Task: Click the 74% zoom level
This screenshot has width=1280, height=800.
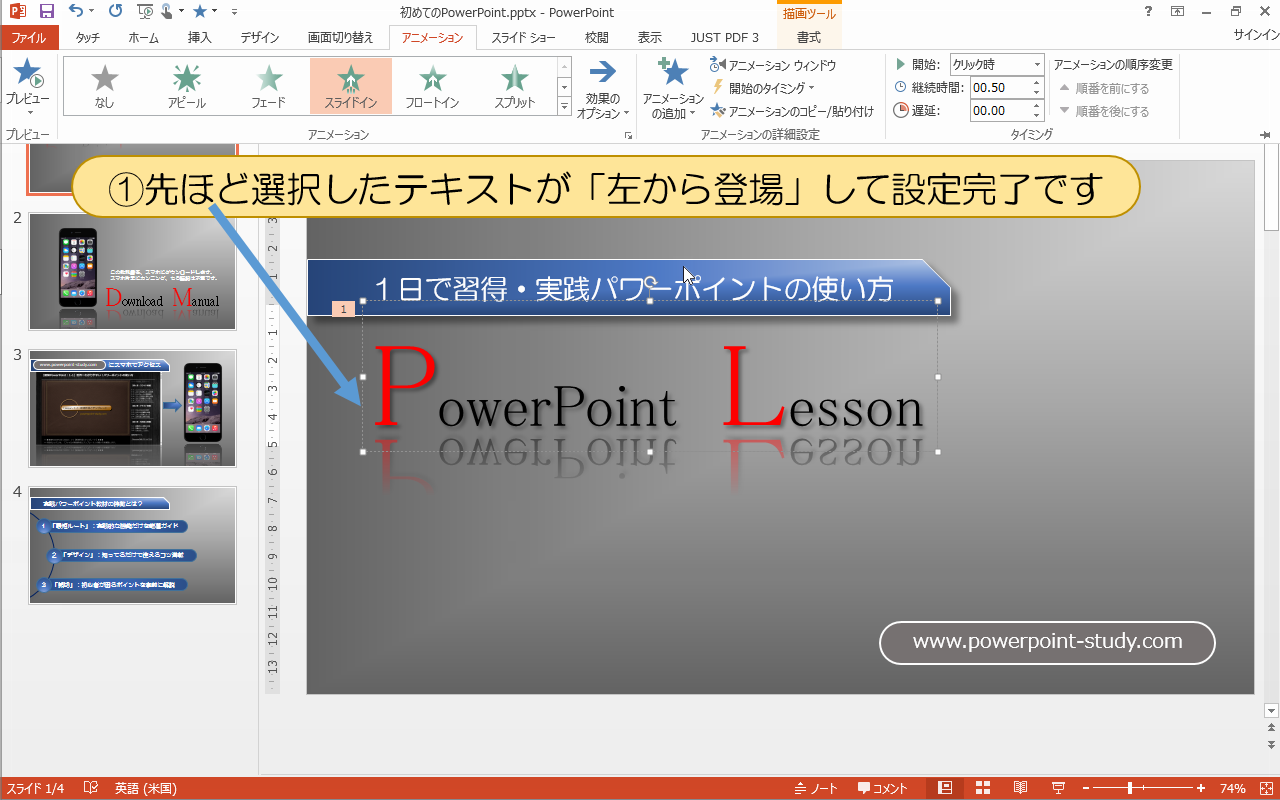Action: pos(1232,788)
